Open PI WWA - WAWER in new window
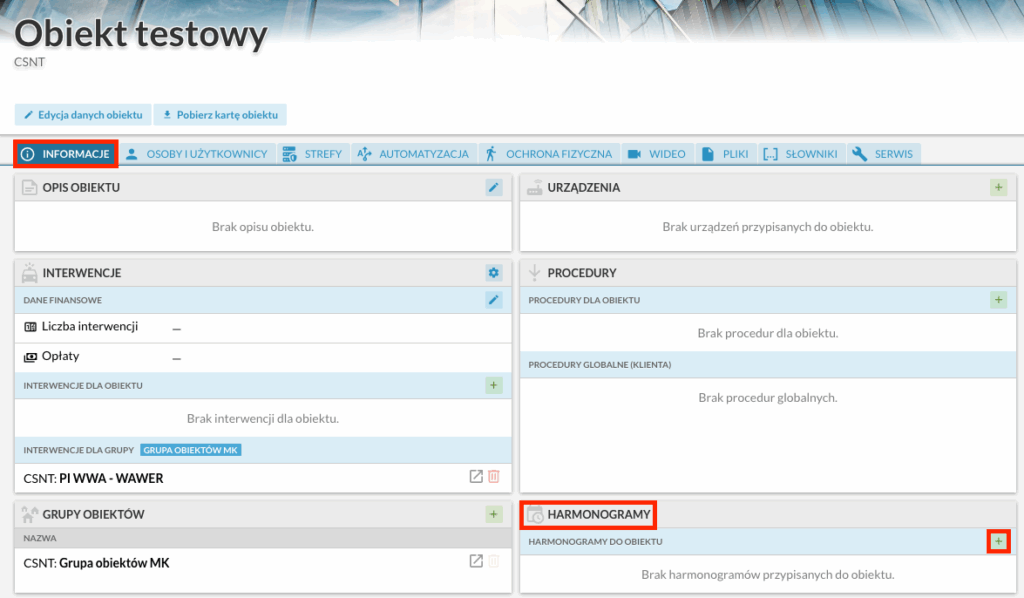Viewport: 1024px width, 598px height. 476,477
